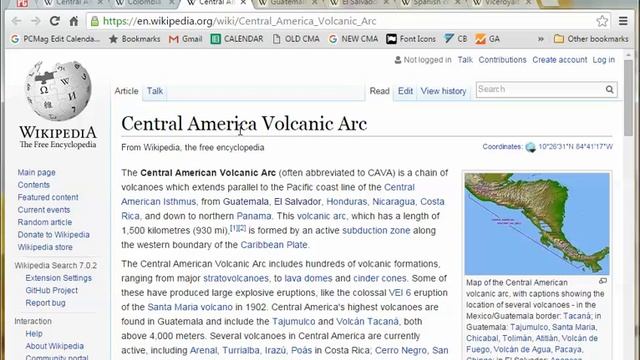
Task: Click Create account link
Action: (x=560, y=60)
